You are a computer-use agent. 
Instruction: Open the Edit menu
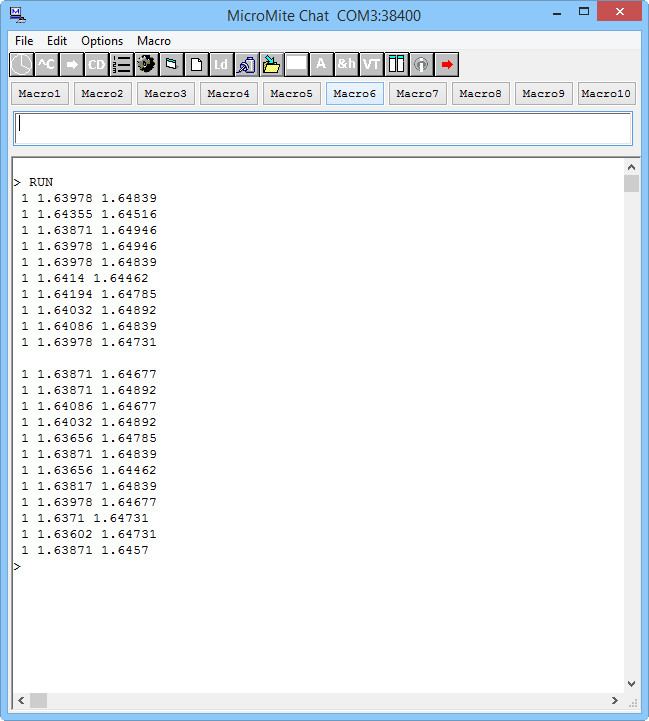pos(57,41)
